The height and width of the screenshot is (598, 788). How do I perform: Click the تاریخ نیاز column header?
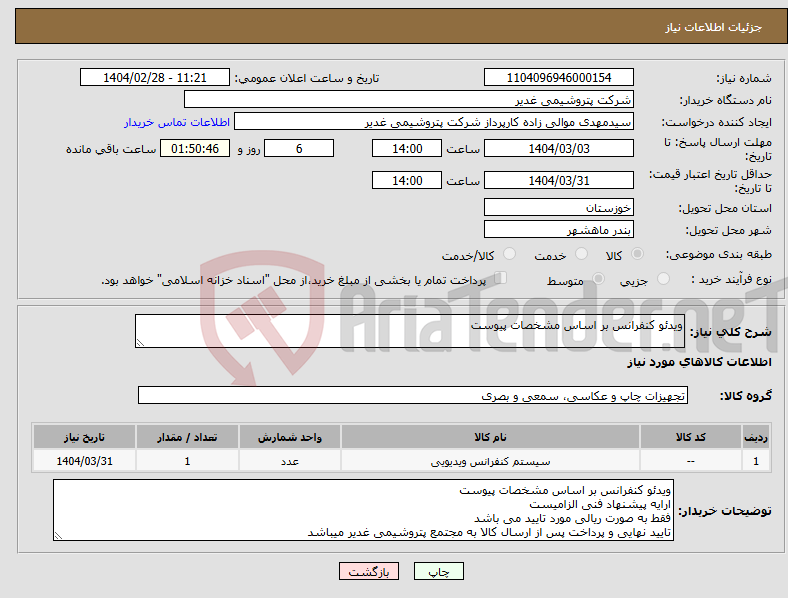[84, 437]
